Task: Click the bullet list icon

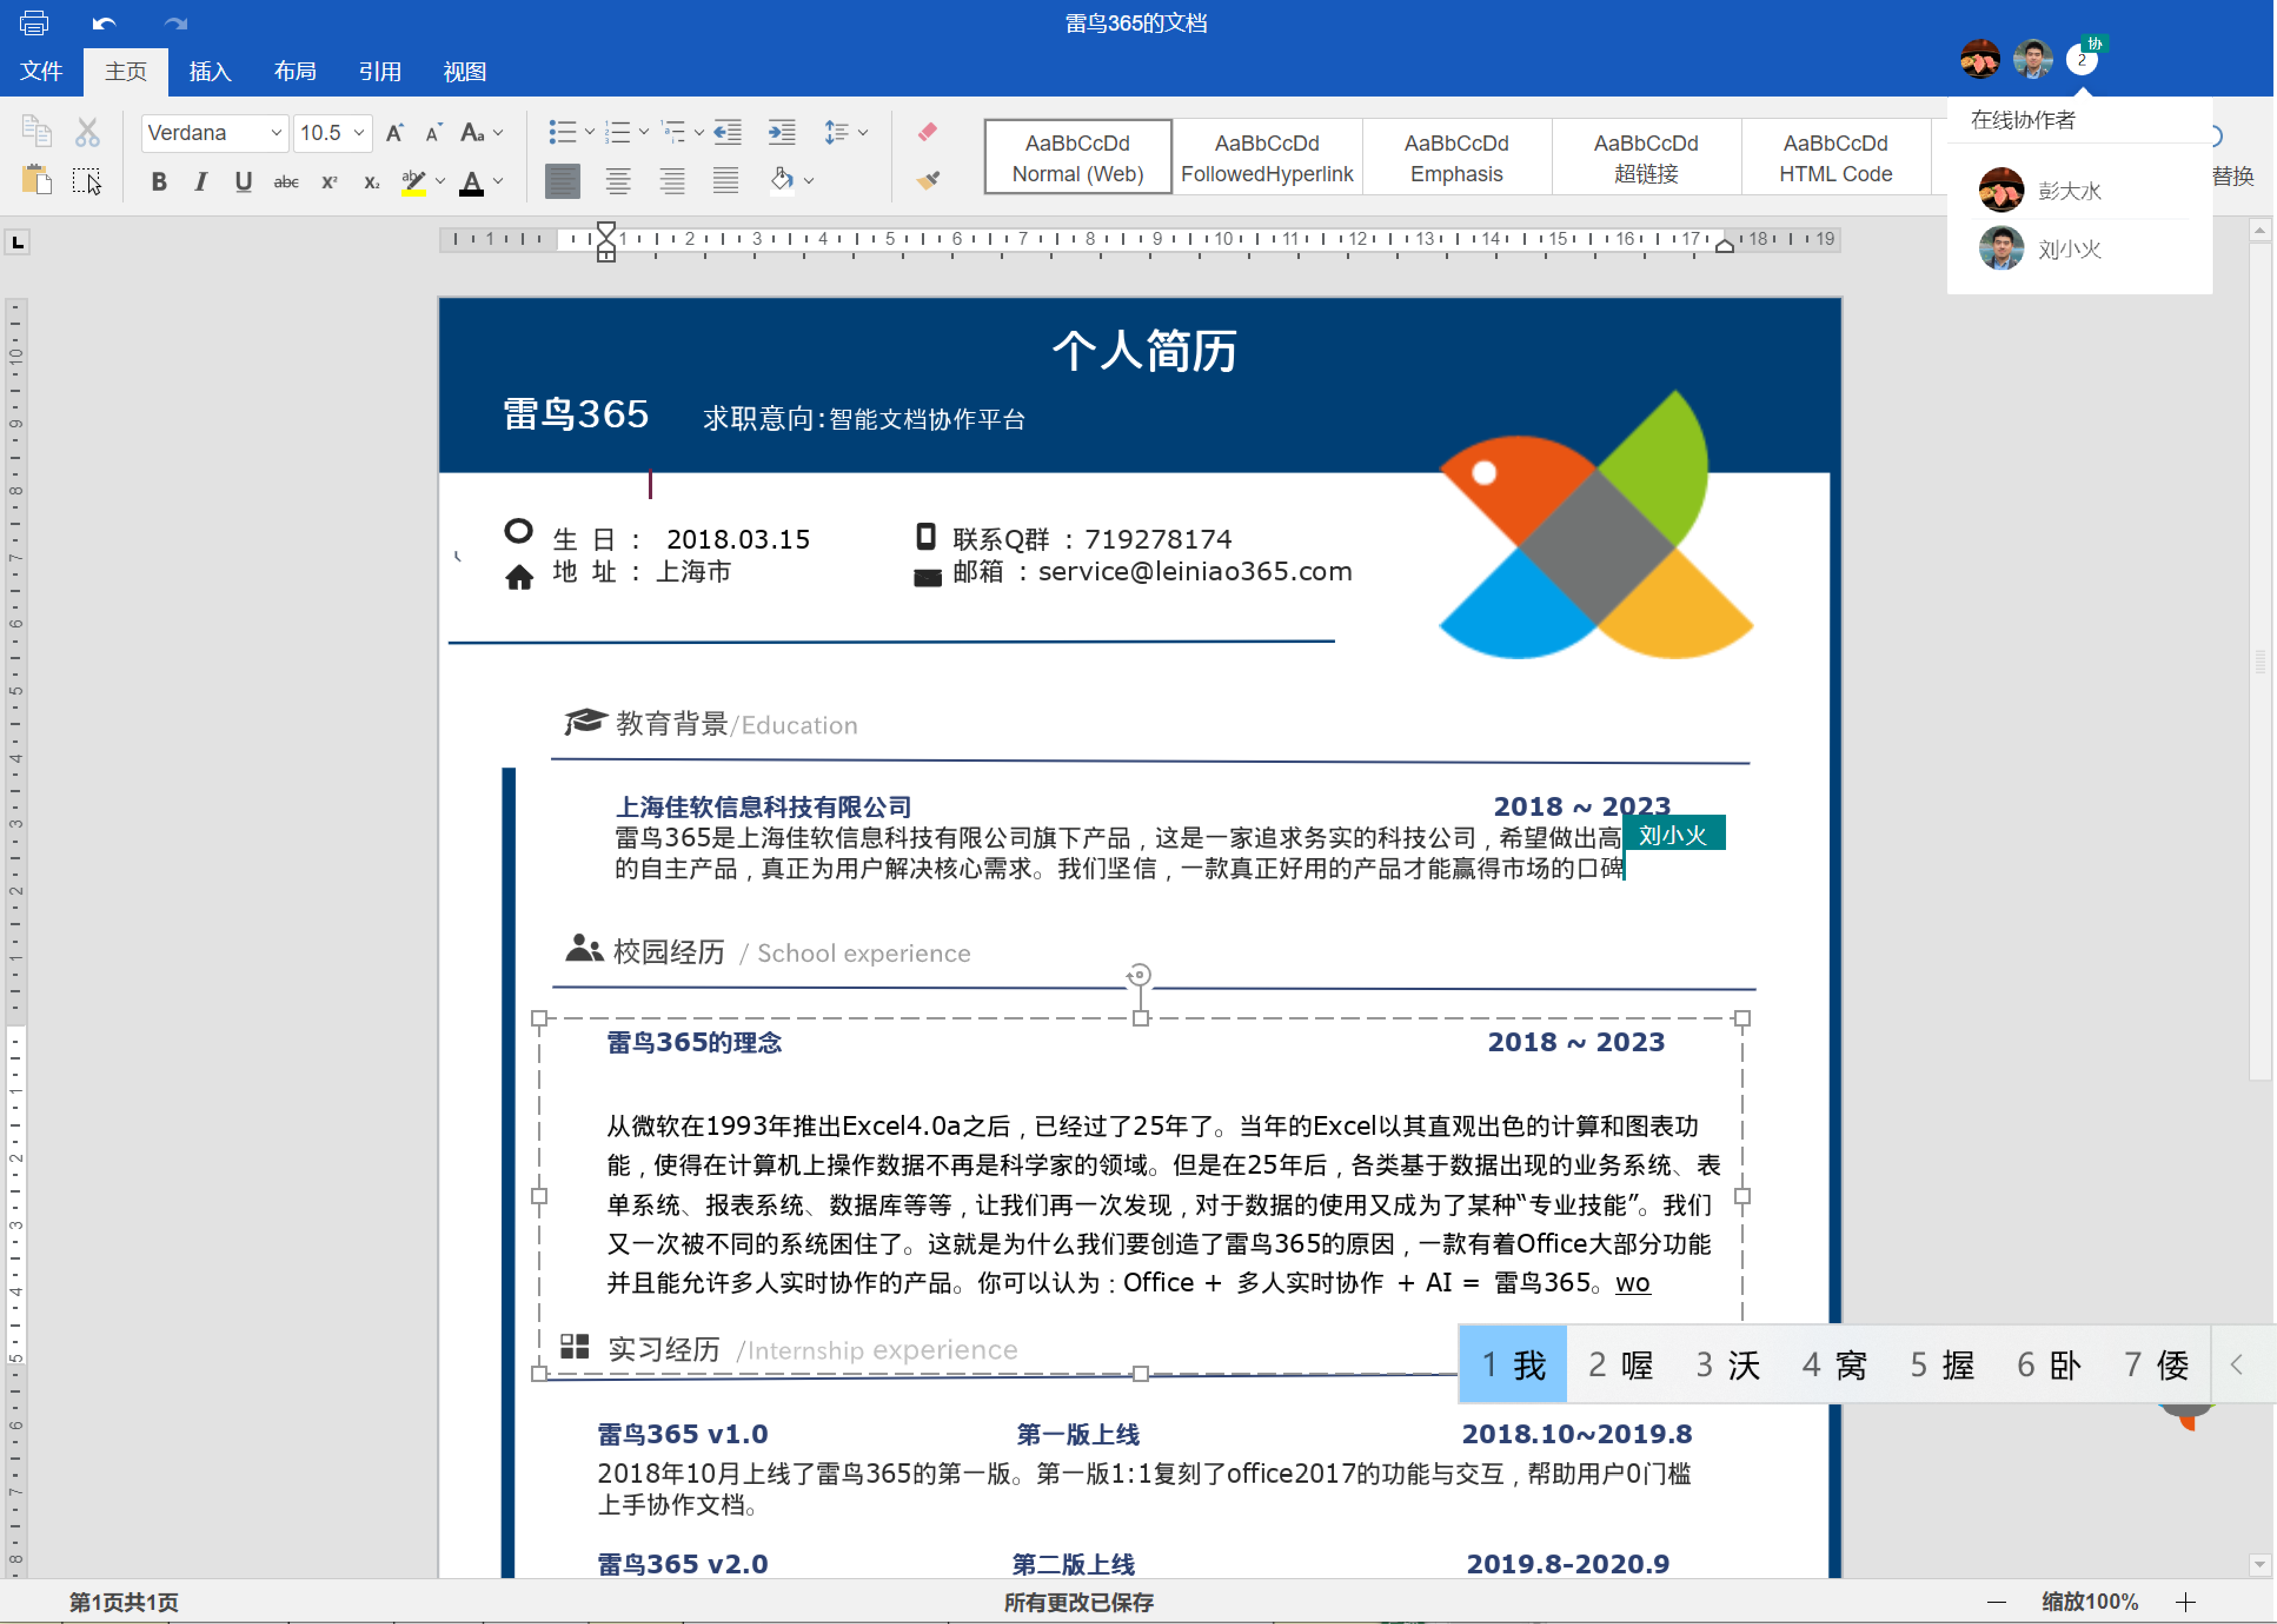Action: pos(563,132)
